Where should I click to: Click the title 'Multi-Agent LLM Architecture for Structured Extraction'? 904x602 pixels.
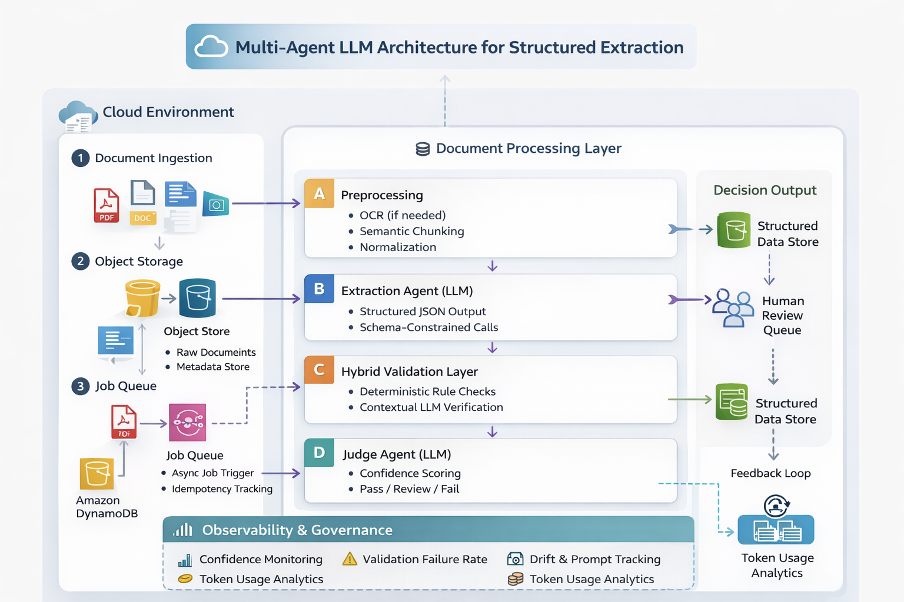click(x=459, y=47)
